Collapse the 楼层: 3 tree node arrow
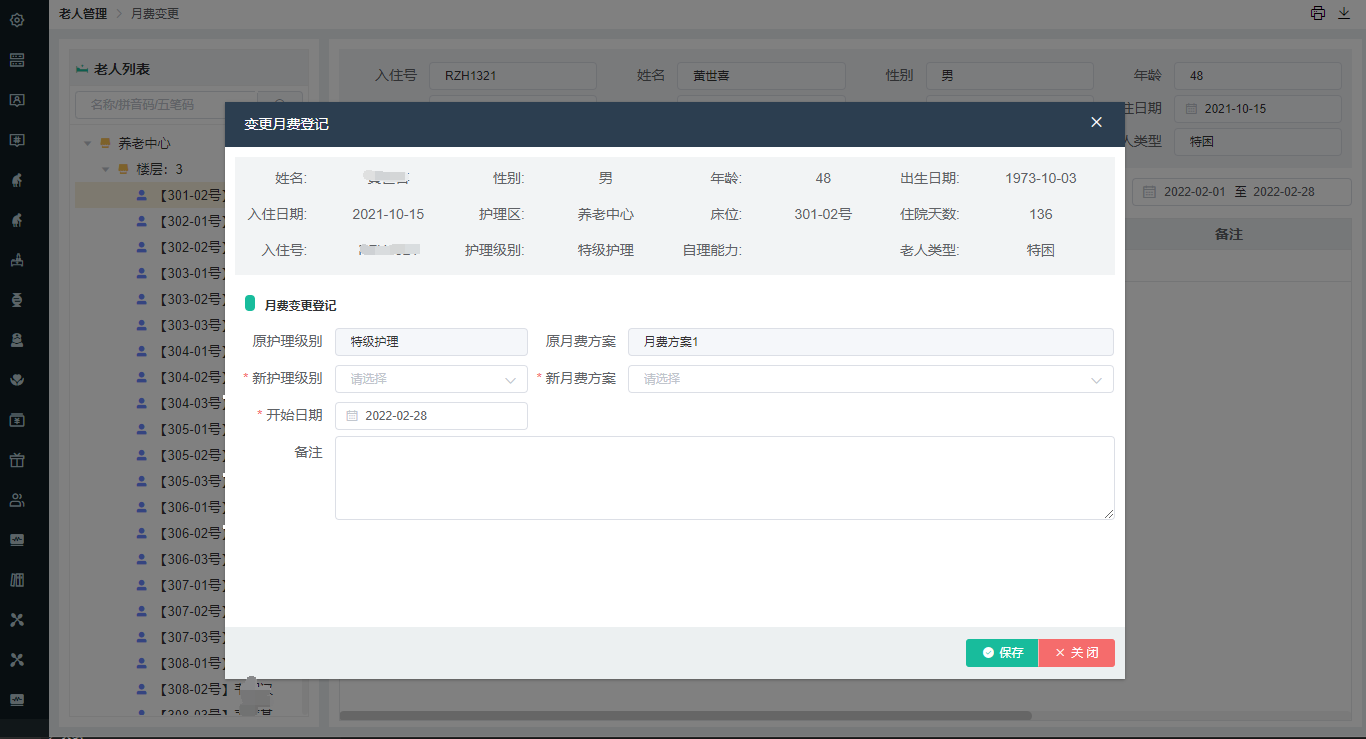The image size is (1366, 739). (106, 169)
